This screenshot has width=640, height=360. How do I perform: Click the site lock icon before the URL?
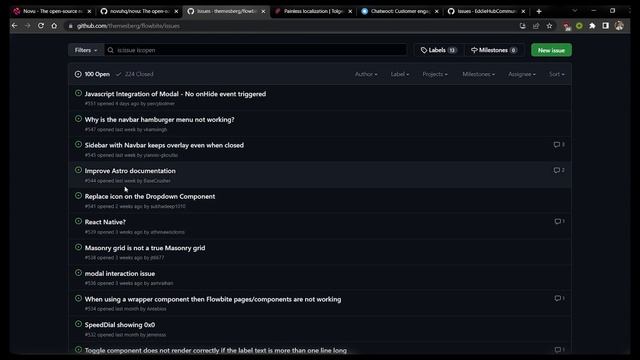coord(71,26)
